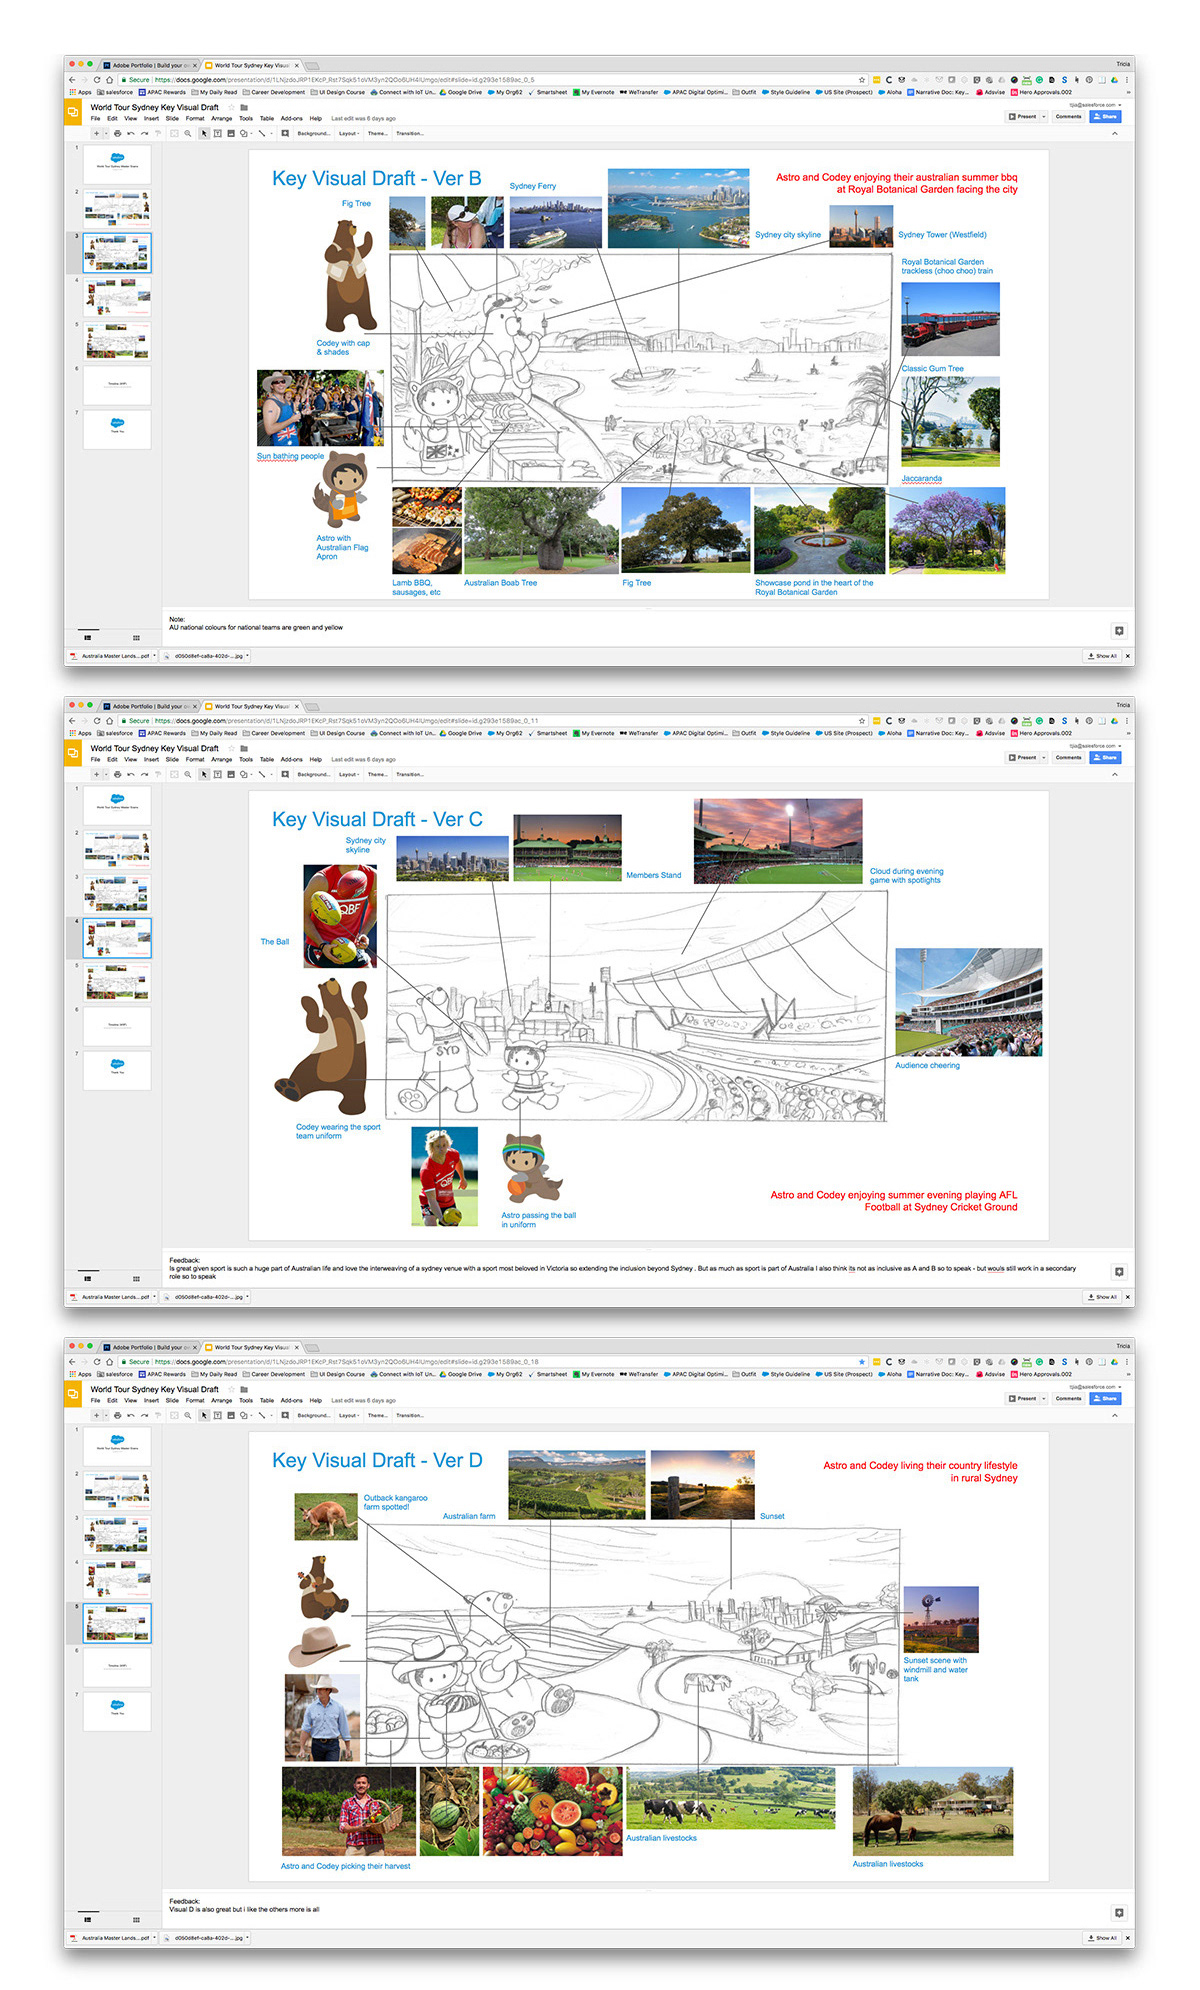Switch to filmstrip view in Ver D window
This screenshot has height=1990, width=1200.
[x=88, y=1919]
